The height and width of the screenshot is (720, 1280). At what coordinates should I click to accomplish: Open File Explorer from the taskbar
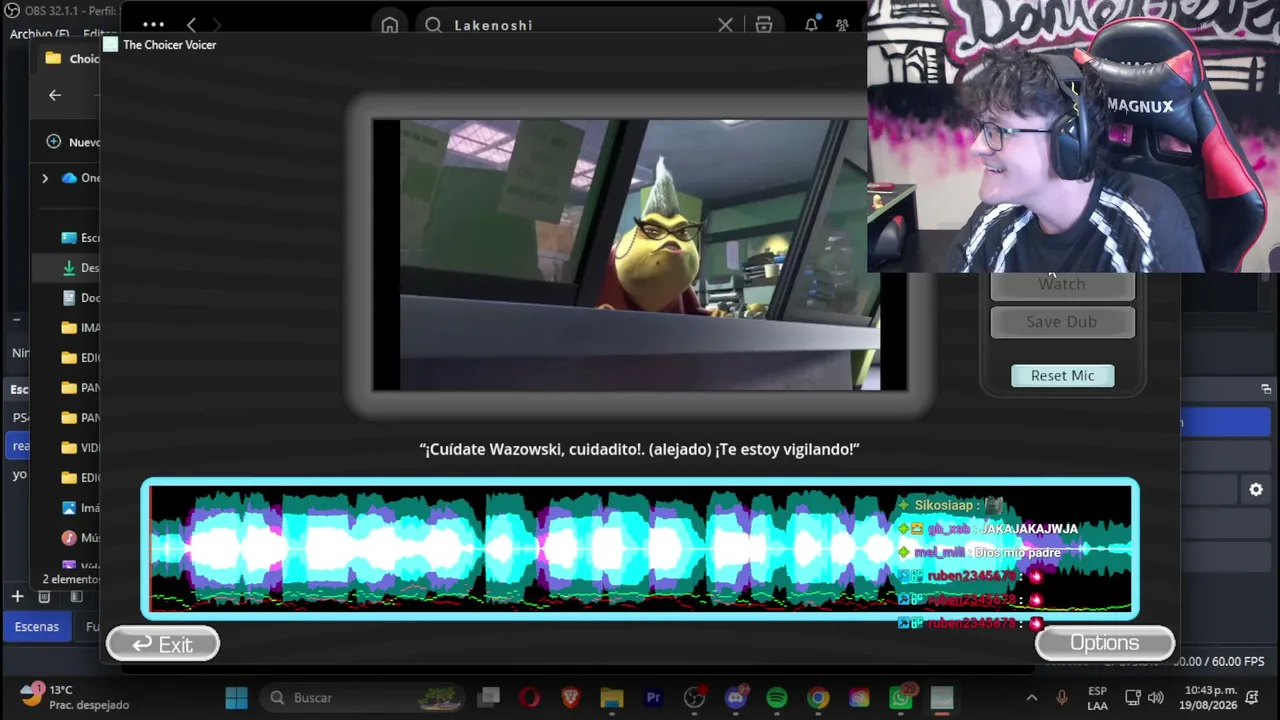click(x=612, y=698)
